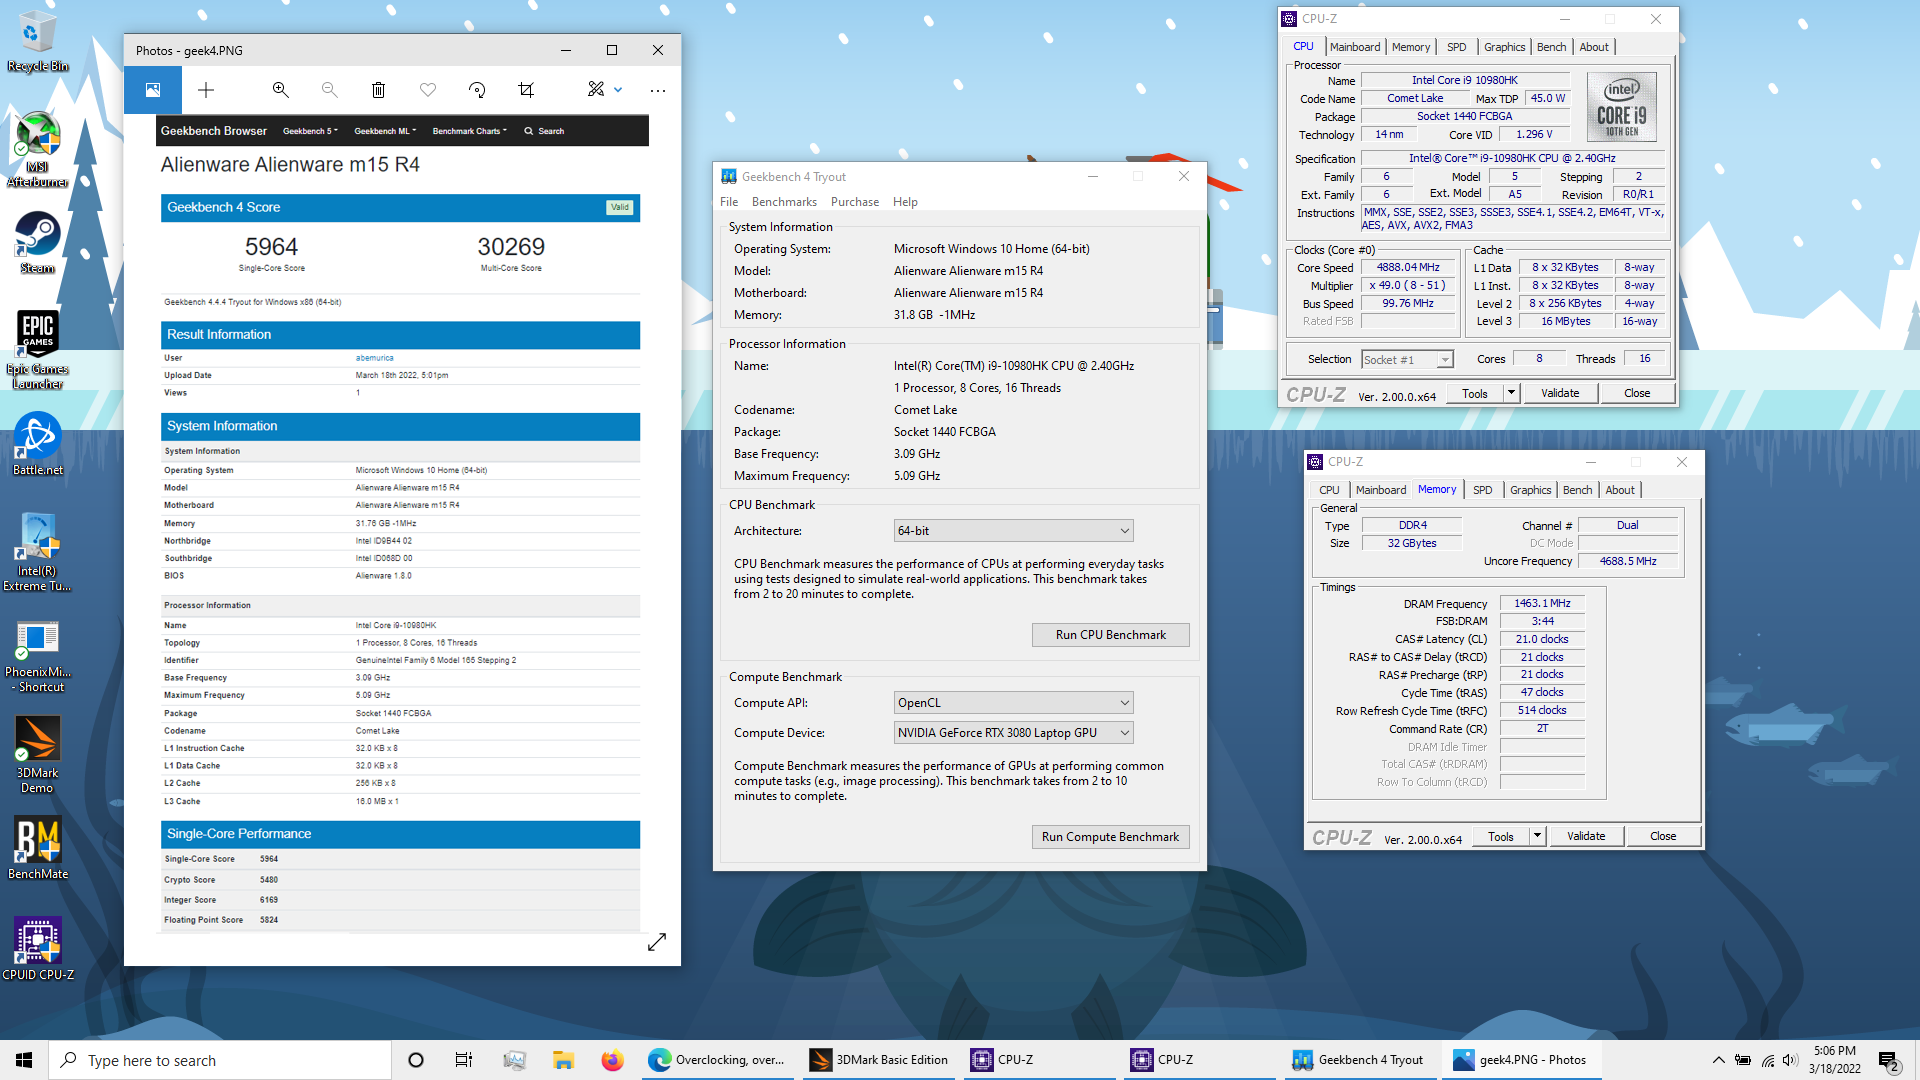Screen dimensions: 1920x1080
Task: Click the taskbar clock showing 5:06 PM
Action: click(x=1834, y=1060)
